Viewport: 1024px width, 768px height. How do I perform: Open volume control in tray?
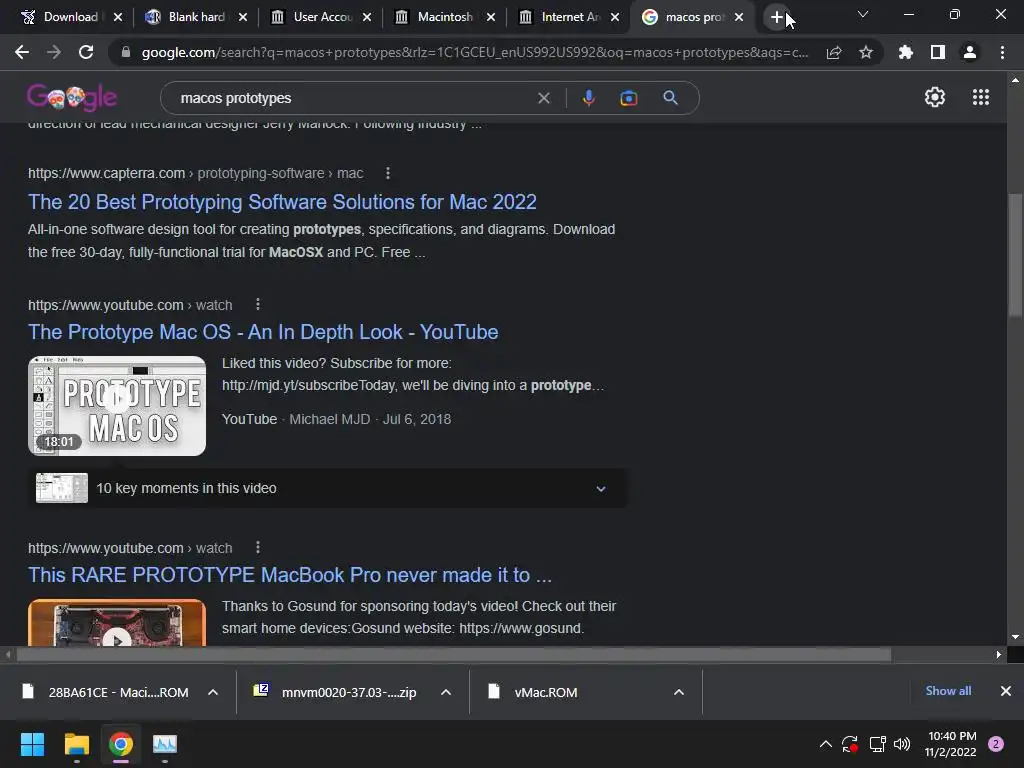coord(902,744)
